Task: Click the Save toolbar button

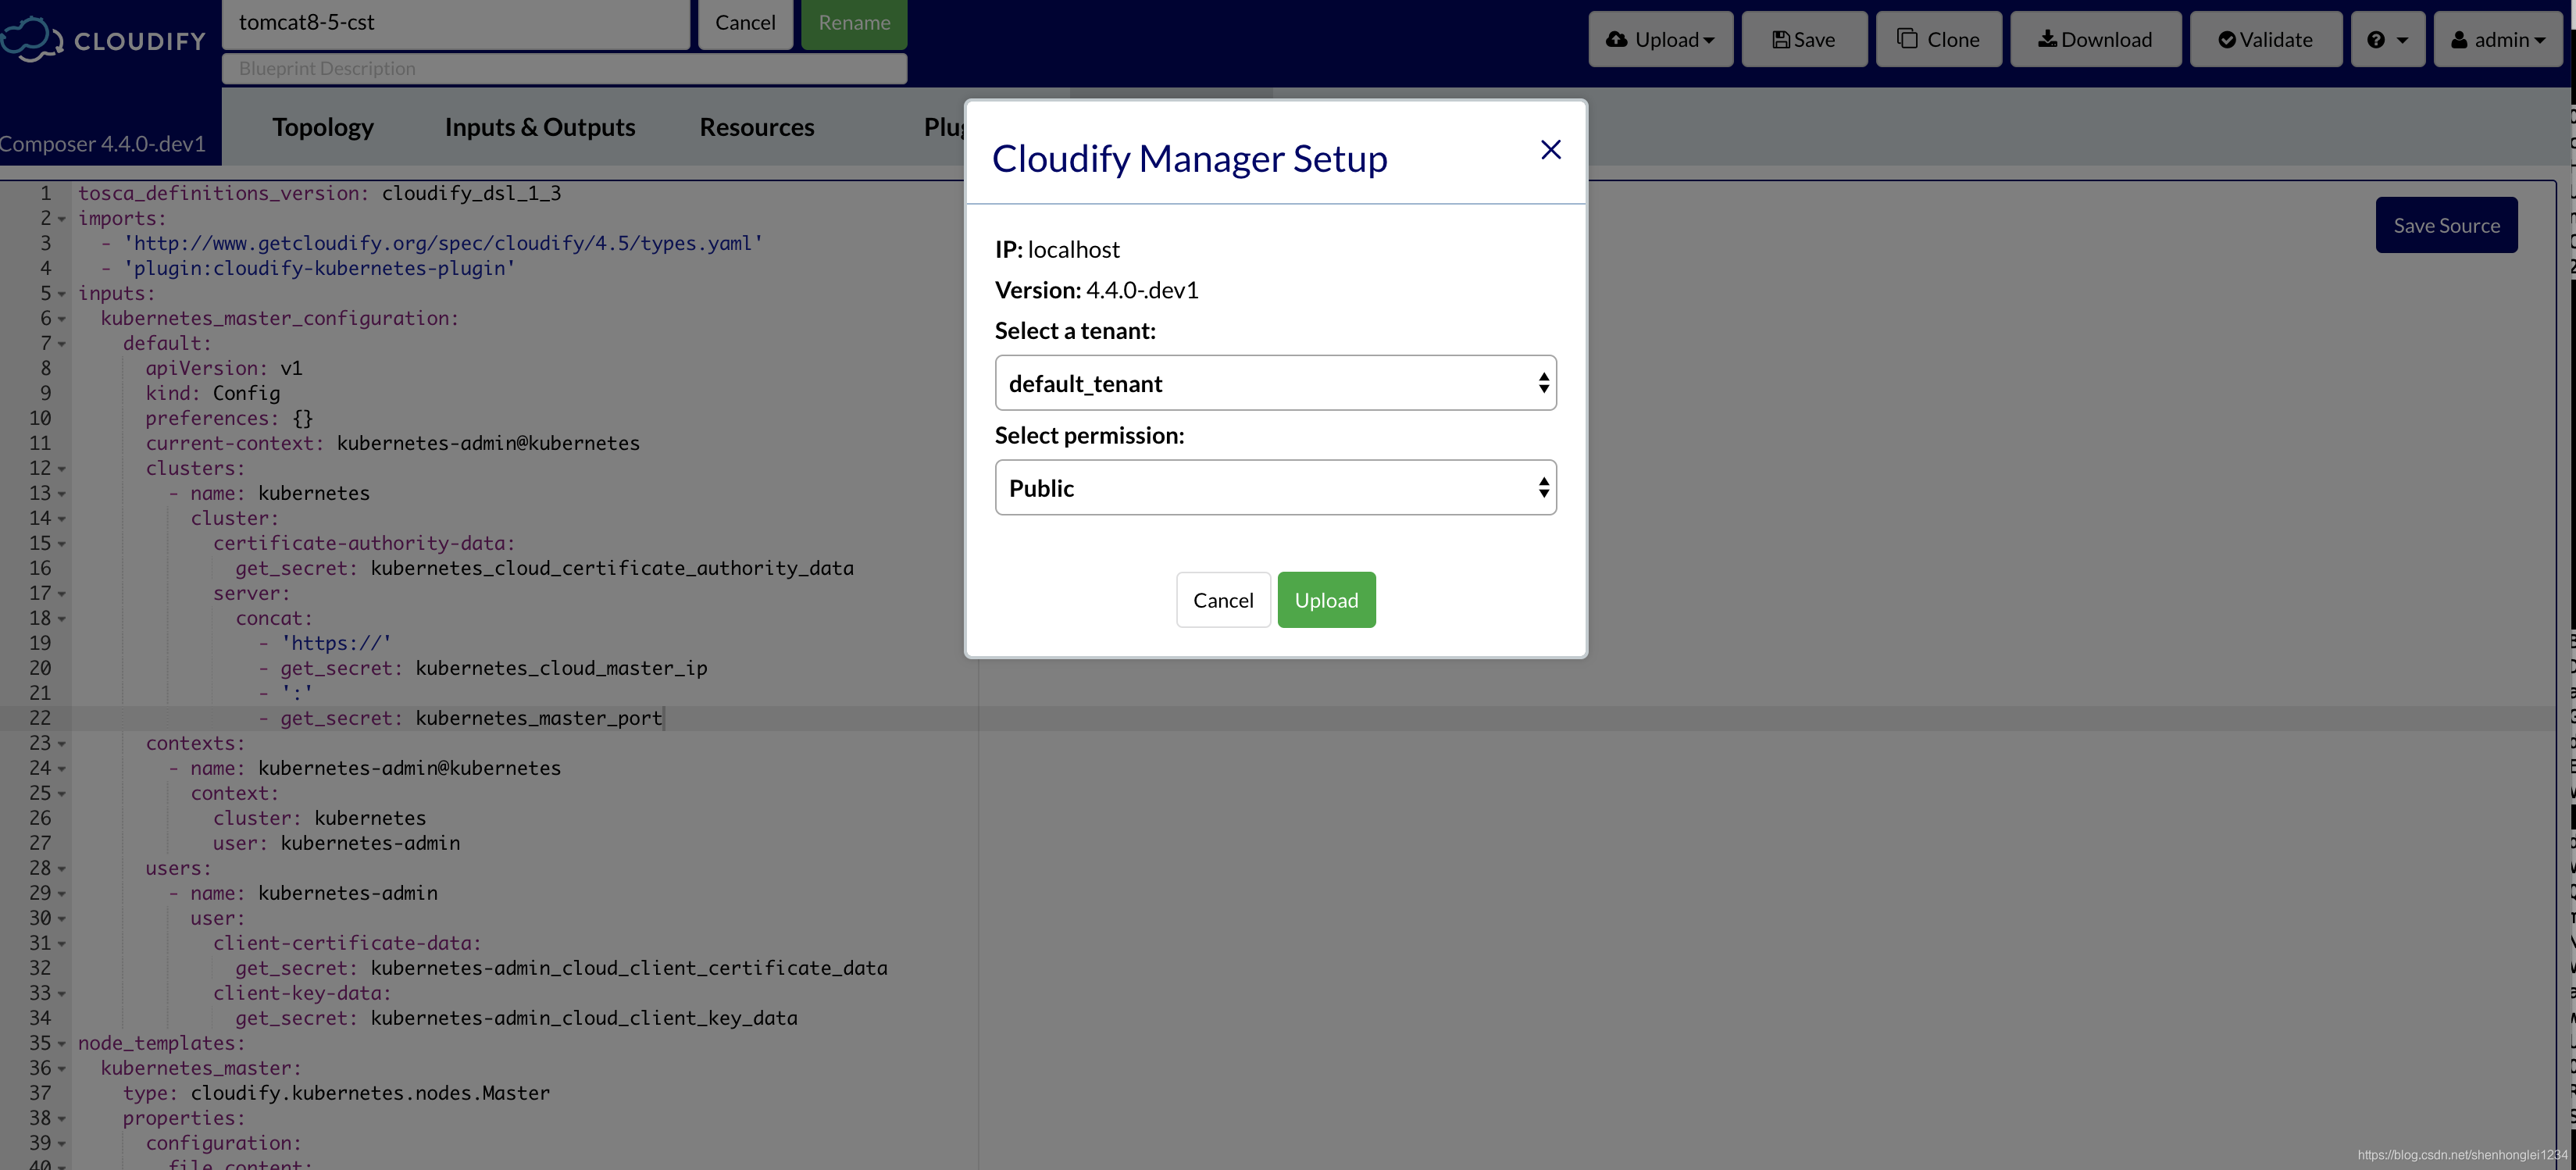Action: 1804,39
